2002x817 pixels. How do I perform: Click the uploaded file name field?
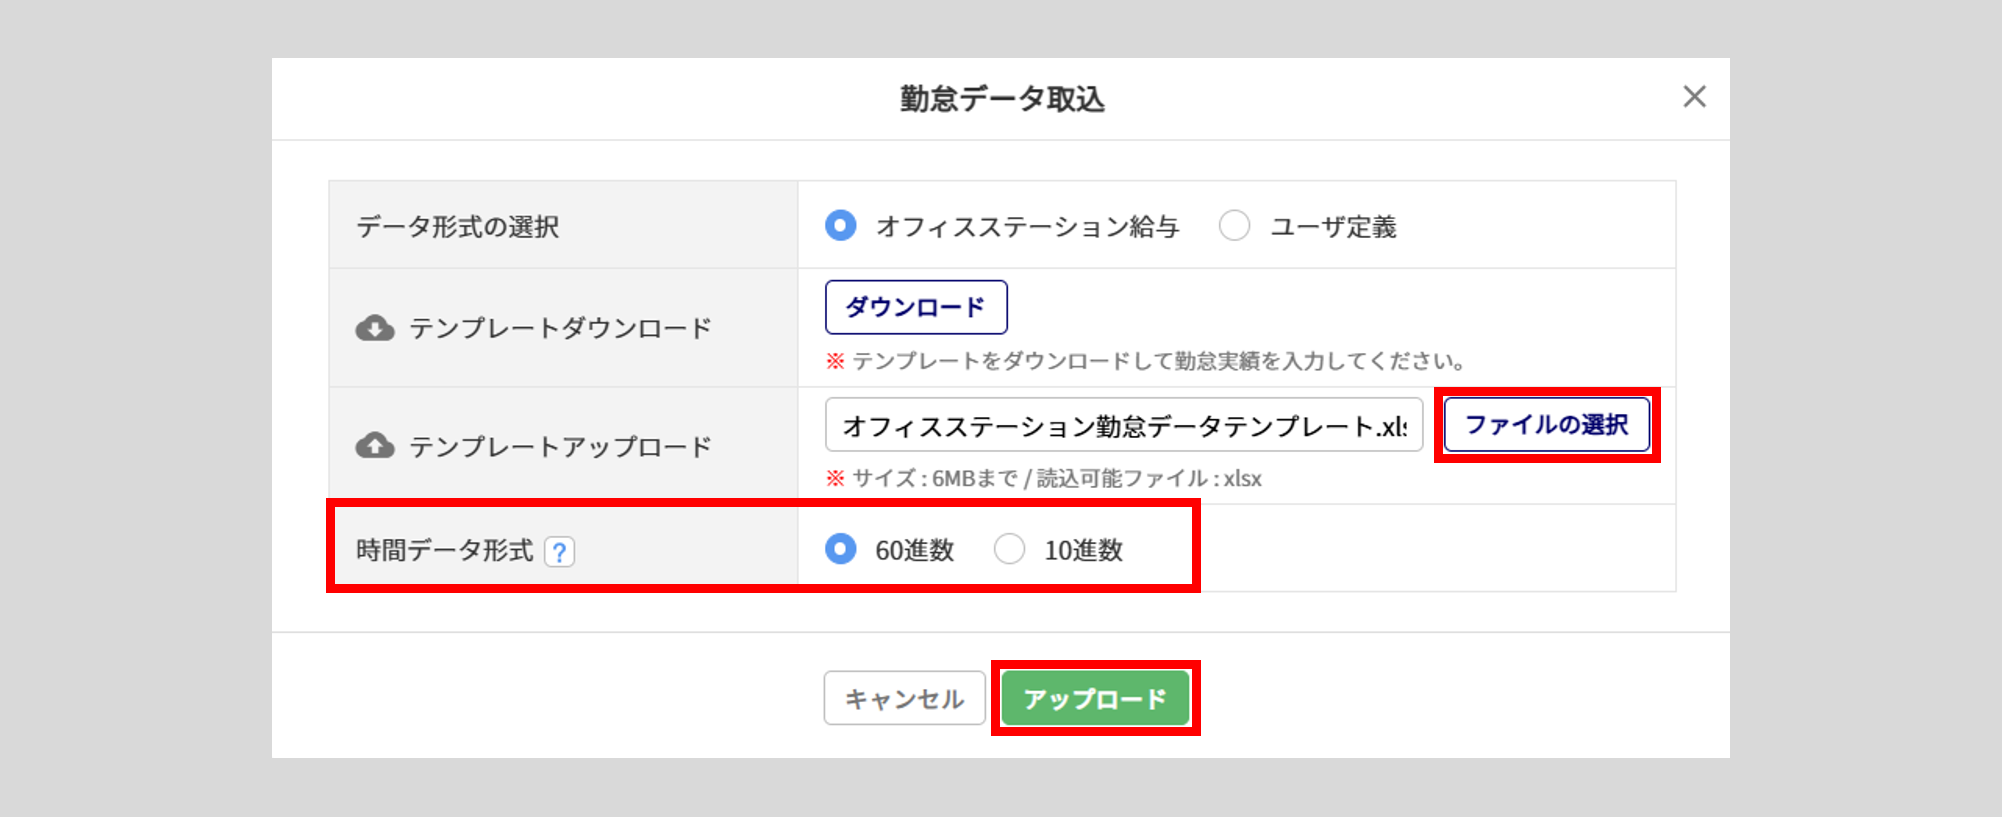(1123, 426)
